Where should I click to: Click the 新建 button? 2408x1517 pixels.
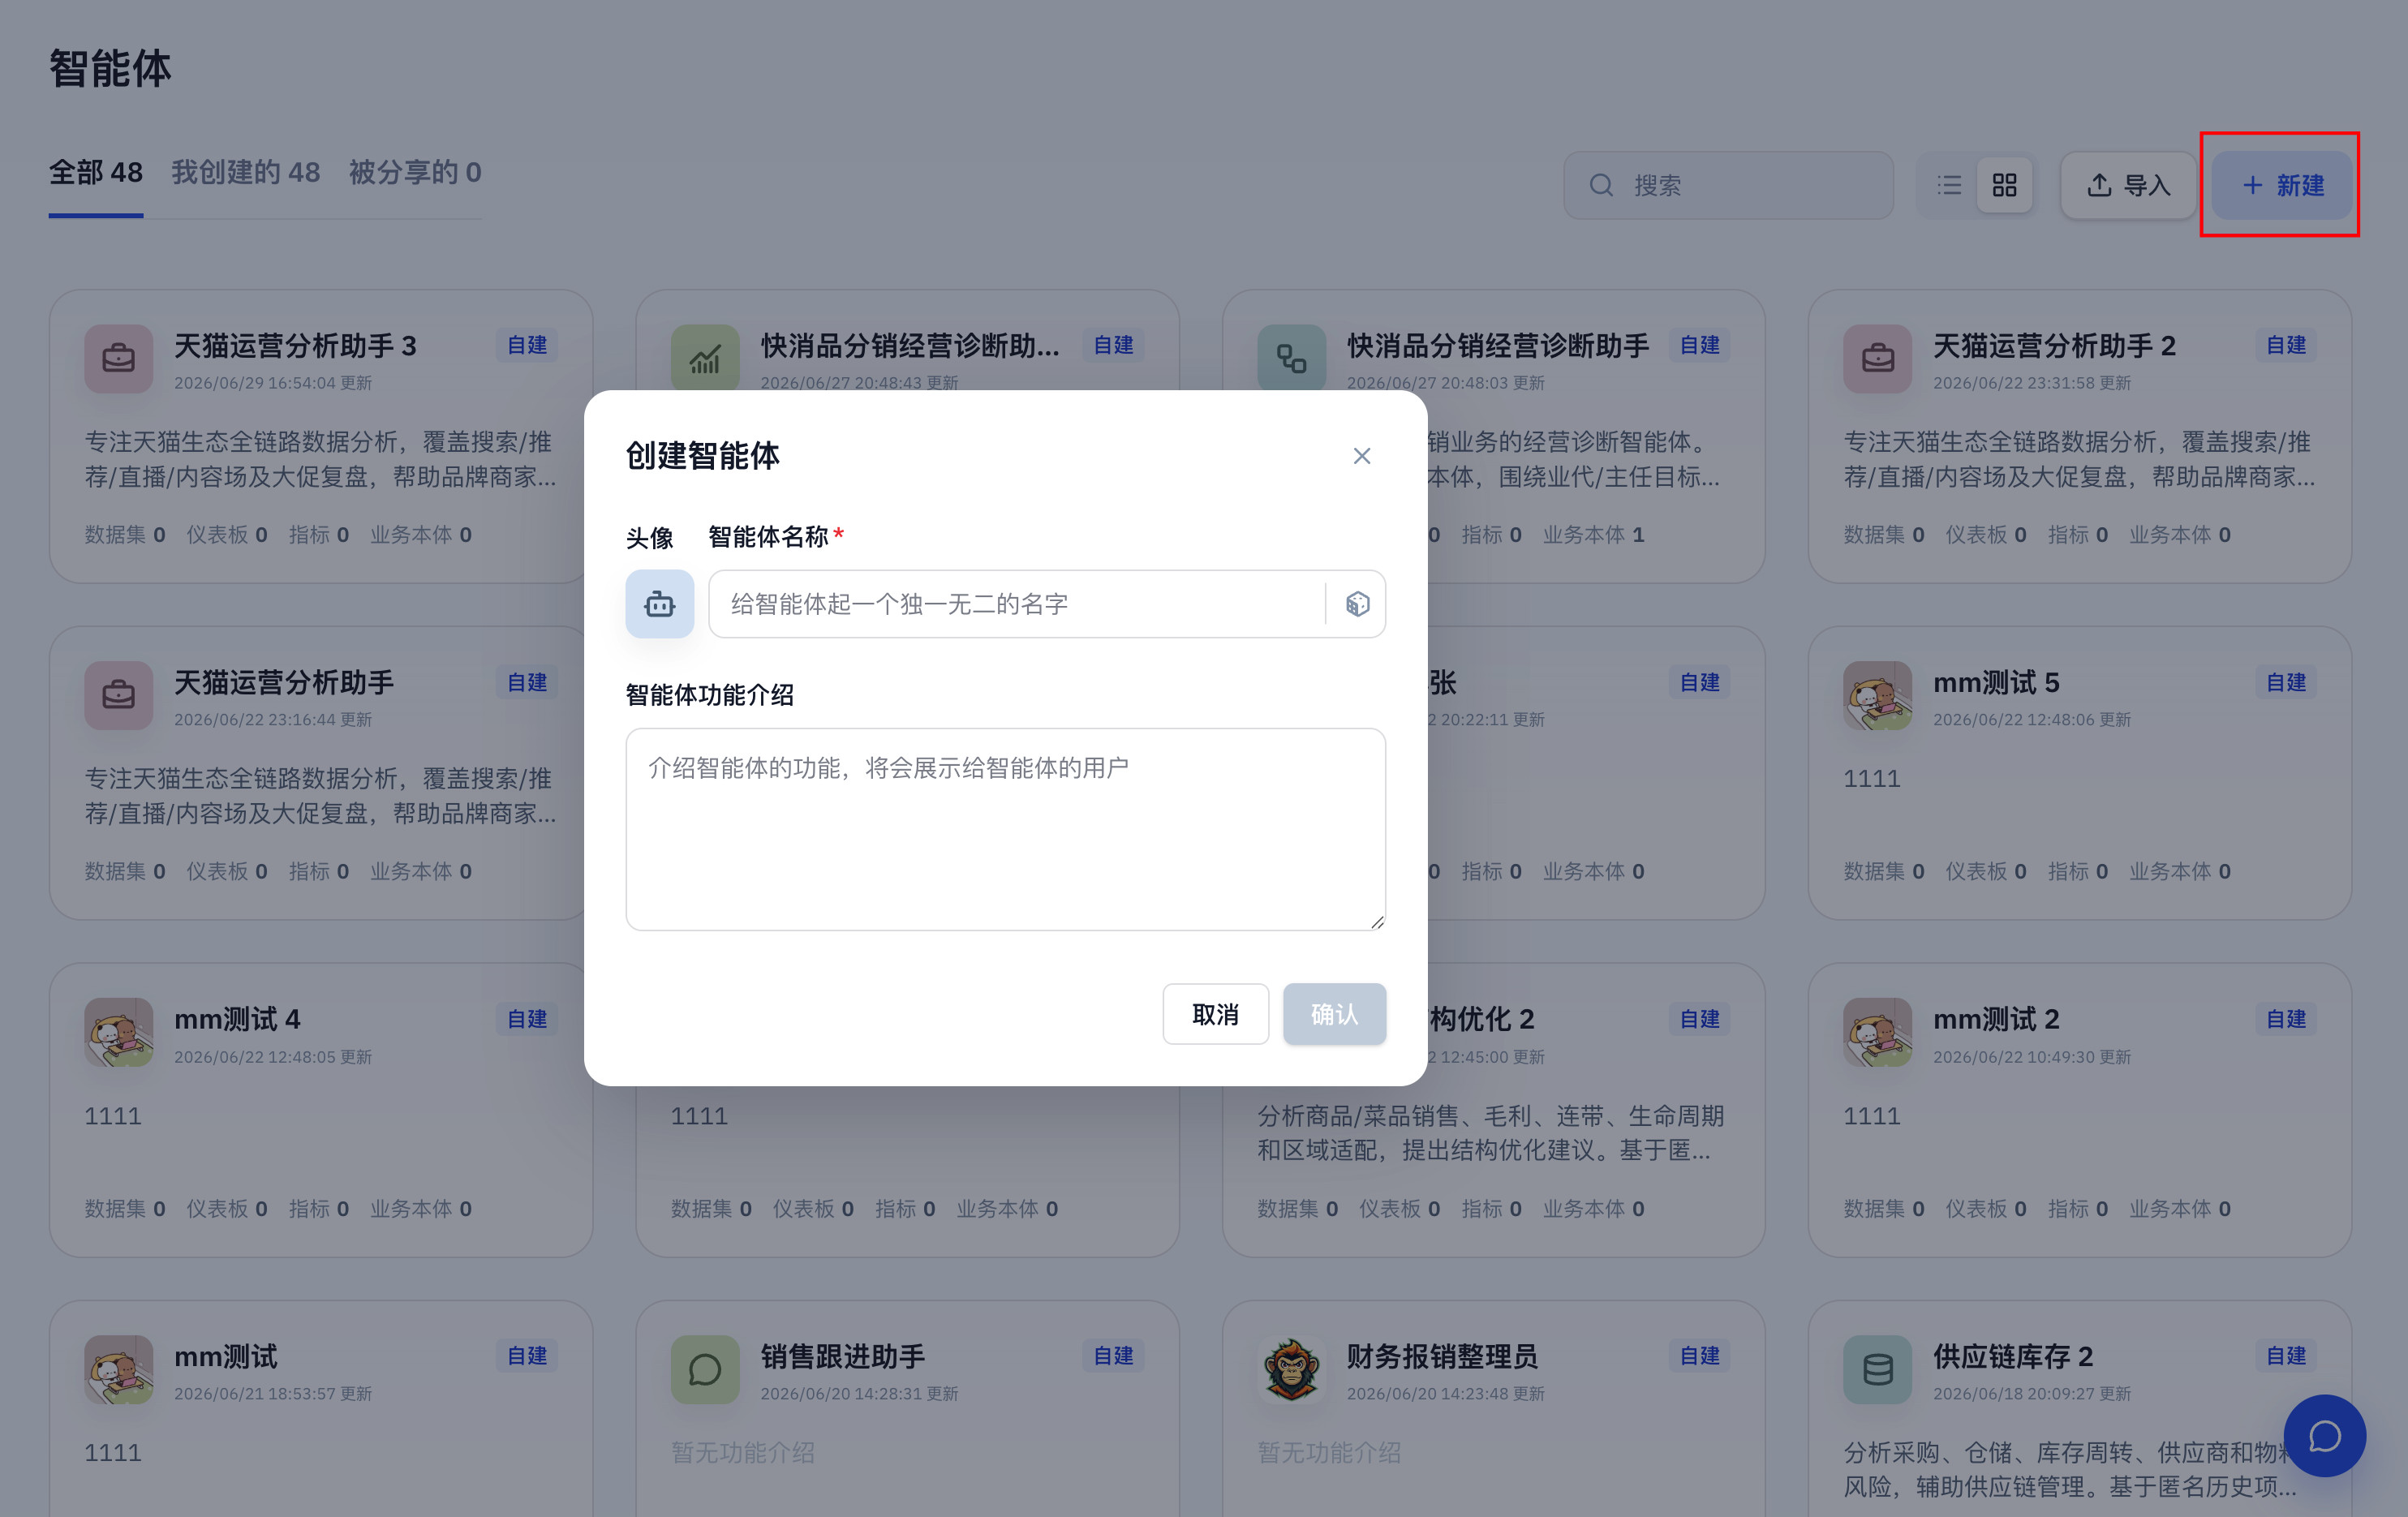[2281, 185]
